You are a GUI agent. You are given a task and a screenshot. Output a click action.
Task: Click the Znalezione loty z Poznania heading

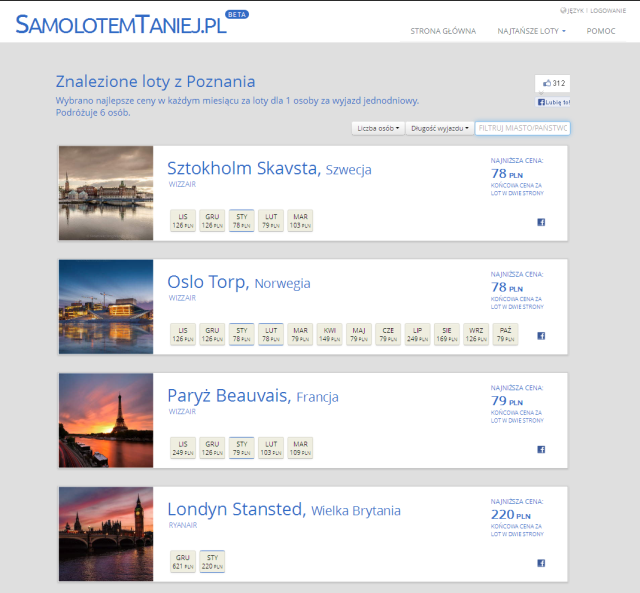(x=156, y=82)
